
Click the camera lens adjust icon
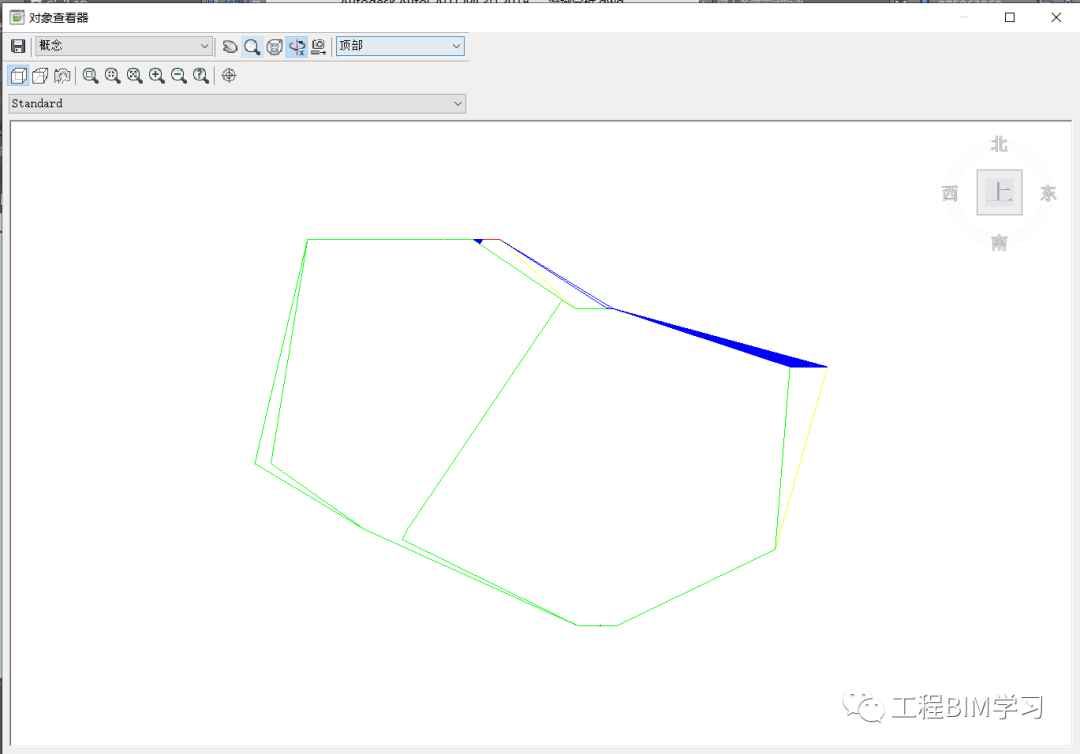[62, 76]
